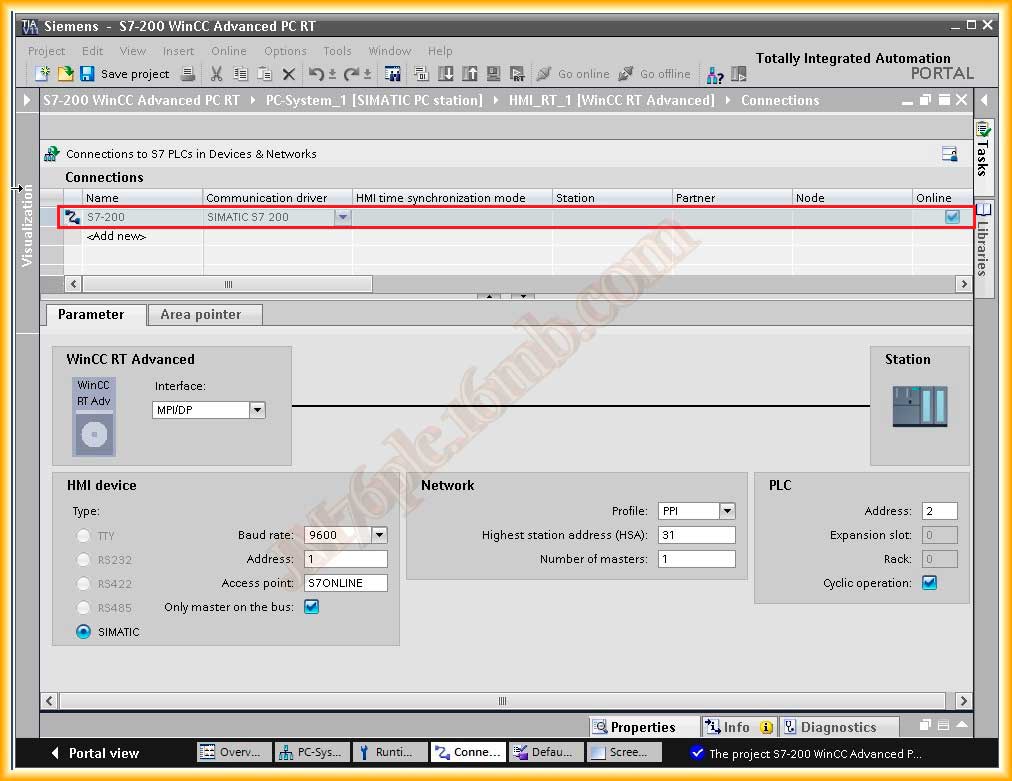Click the download to device icon
This screenshot has width=1012, height=781.
pyautogui.click(x=445, y=74)
